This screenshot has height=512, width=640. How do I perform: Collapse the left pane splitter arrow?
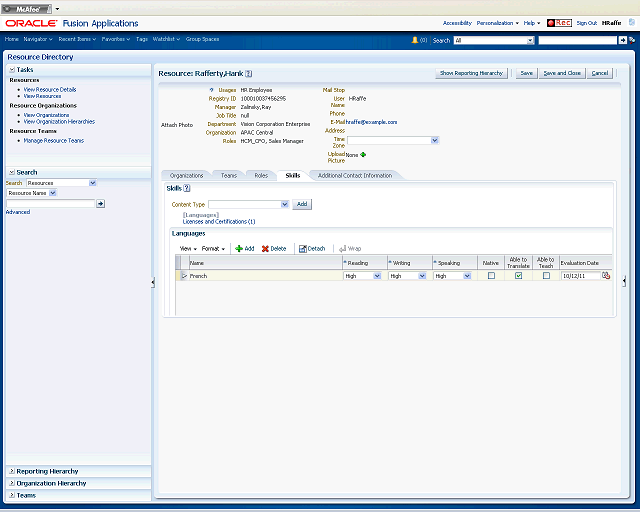click(x=153, y=282)
